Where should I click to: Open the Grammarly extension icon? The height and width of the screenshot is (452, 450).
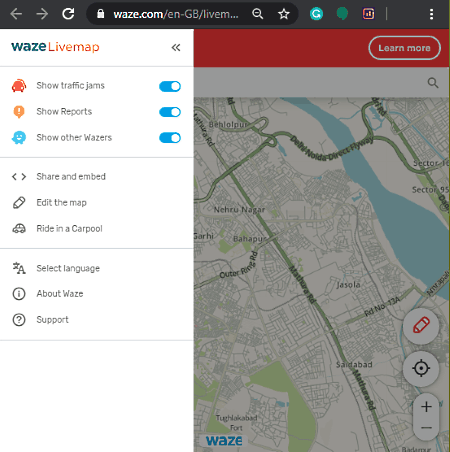tap(316, 14)
